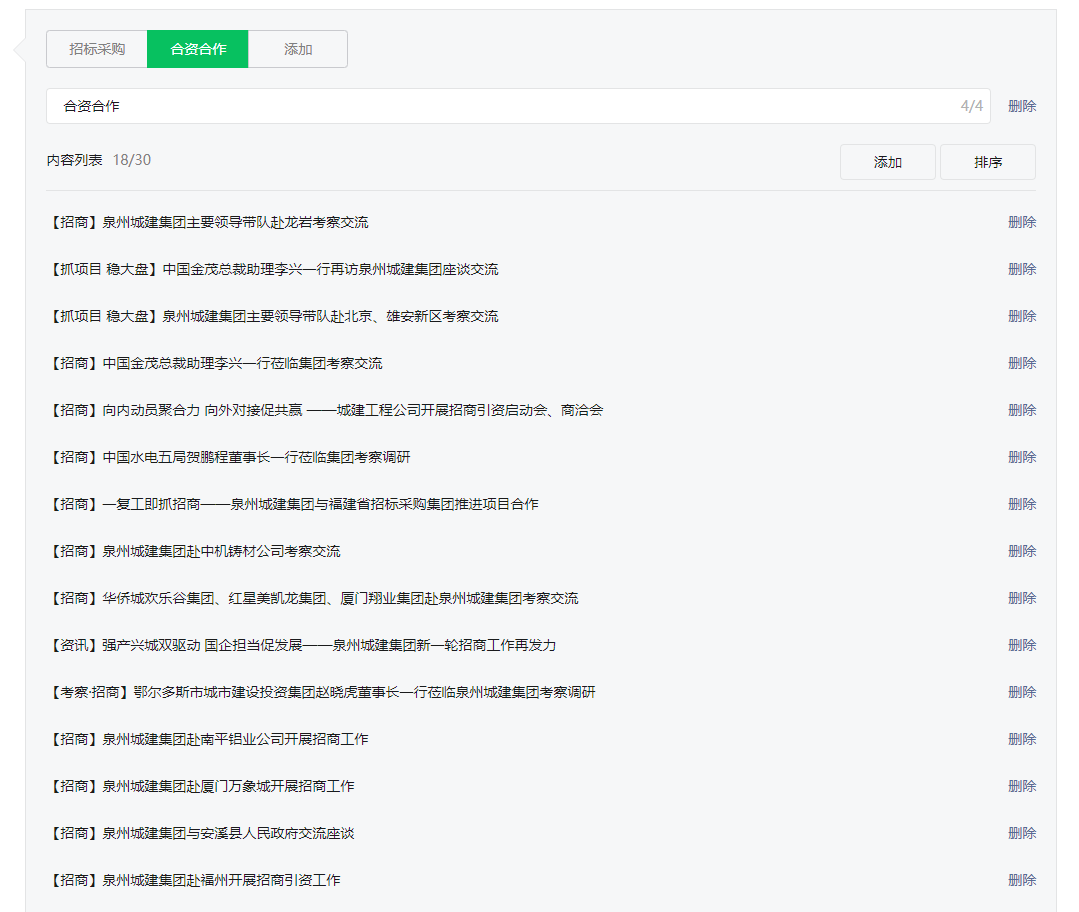Delete the 鄂尔多斯市城市建设投资集团 entry
The image size is (1079, 912).
point(1021,692)
